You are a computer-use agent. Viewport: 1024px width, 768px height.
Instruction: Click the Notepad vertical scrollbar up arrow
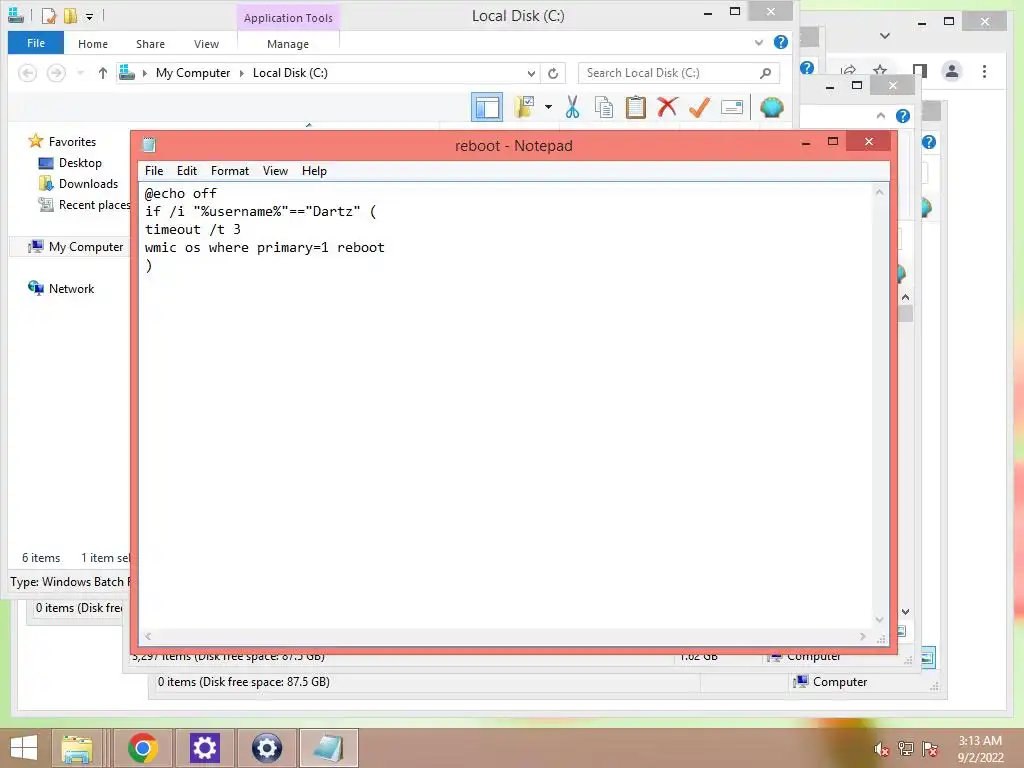880,191
